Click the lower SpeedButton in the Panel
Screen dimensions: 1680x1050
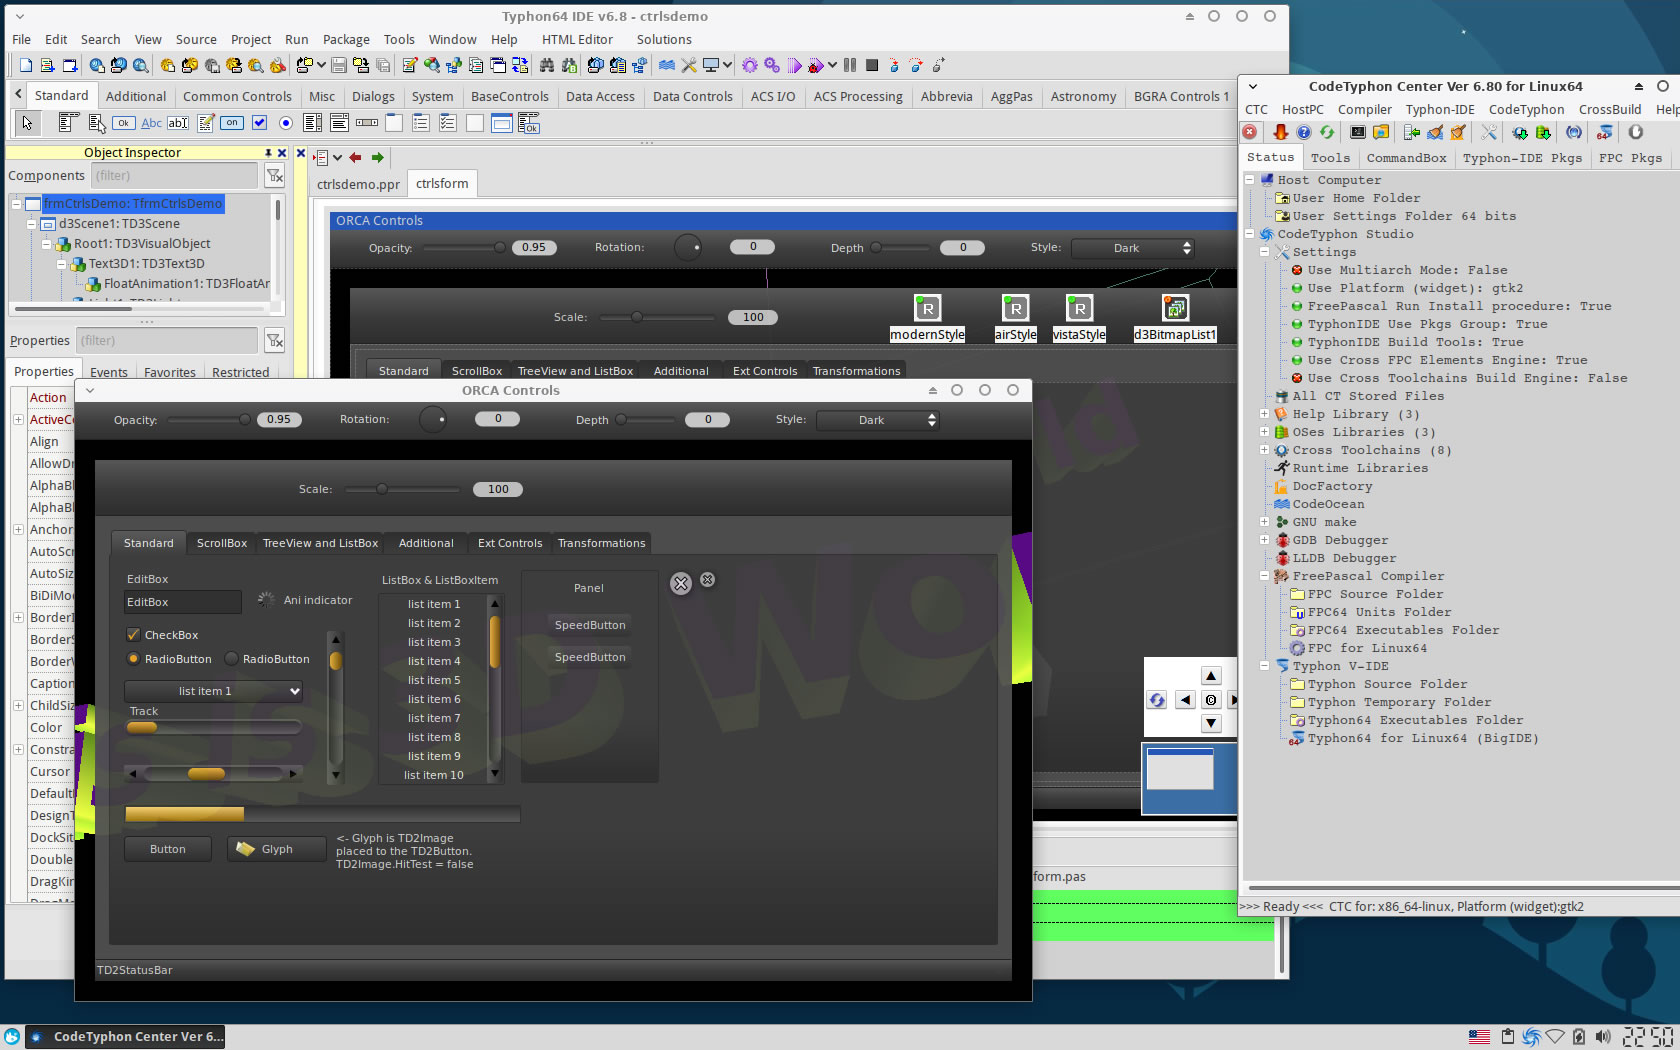click(x=590, y=657)
